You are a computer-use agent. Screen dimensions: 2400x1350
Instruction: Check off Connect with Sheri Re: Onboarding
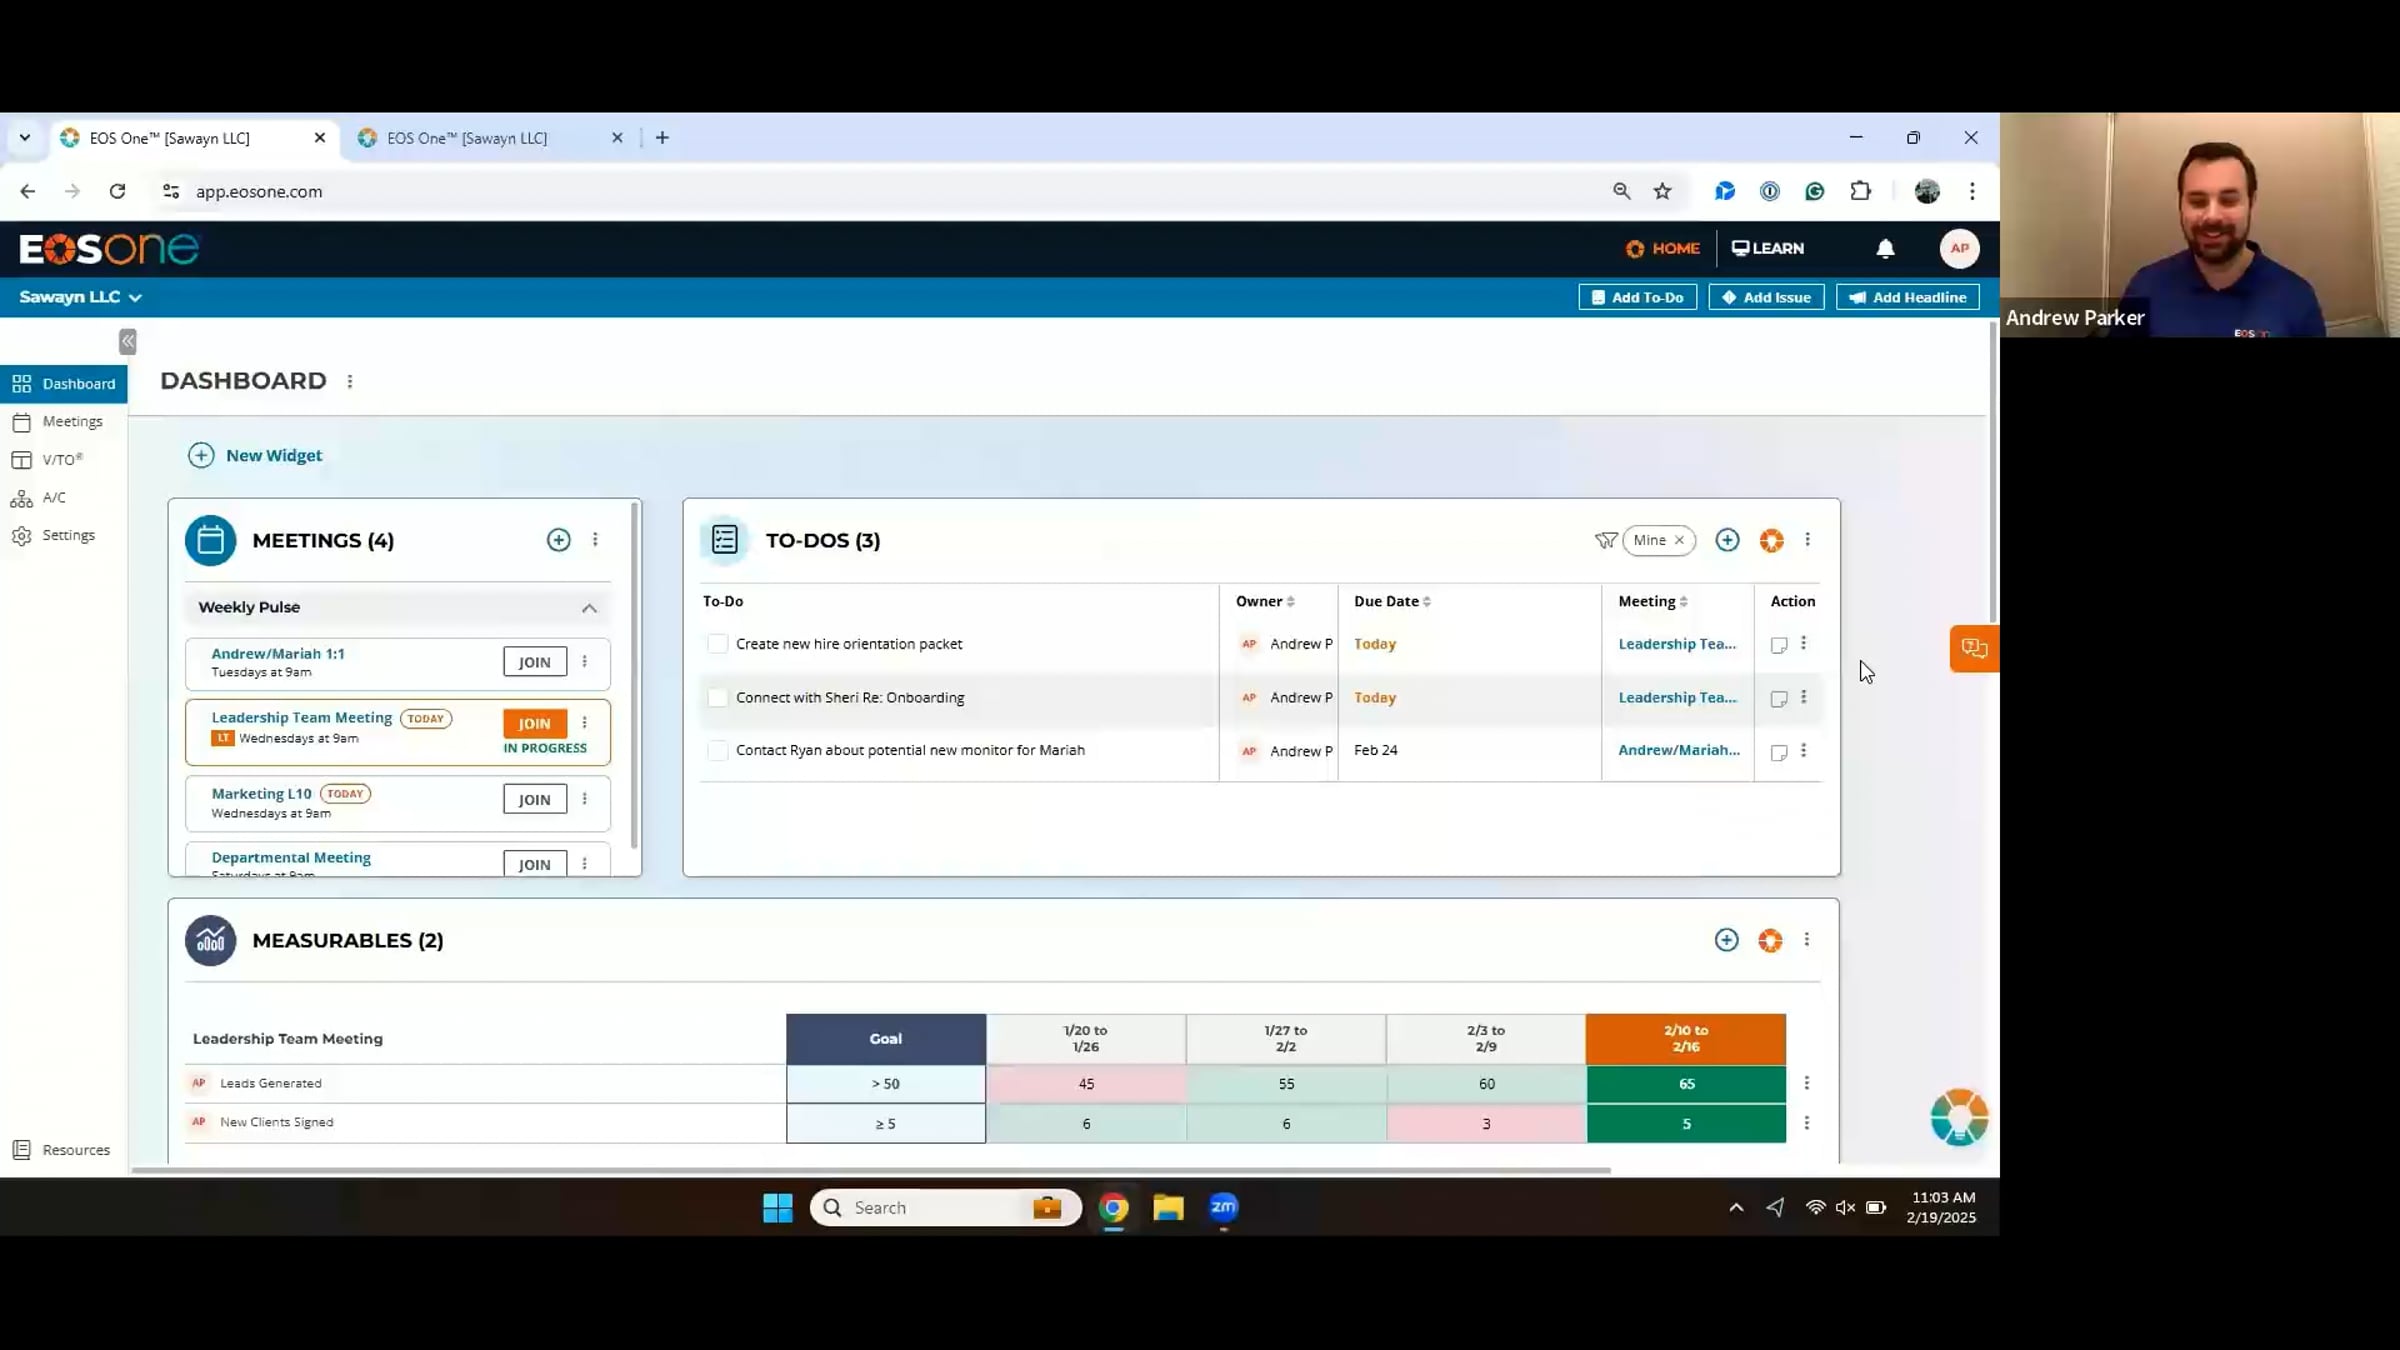click(x=717, y=698)
